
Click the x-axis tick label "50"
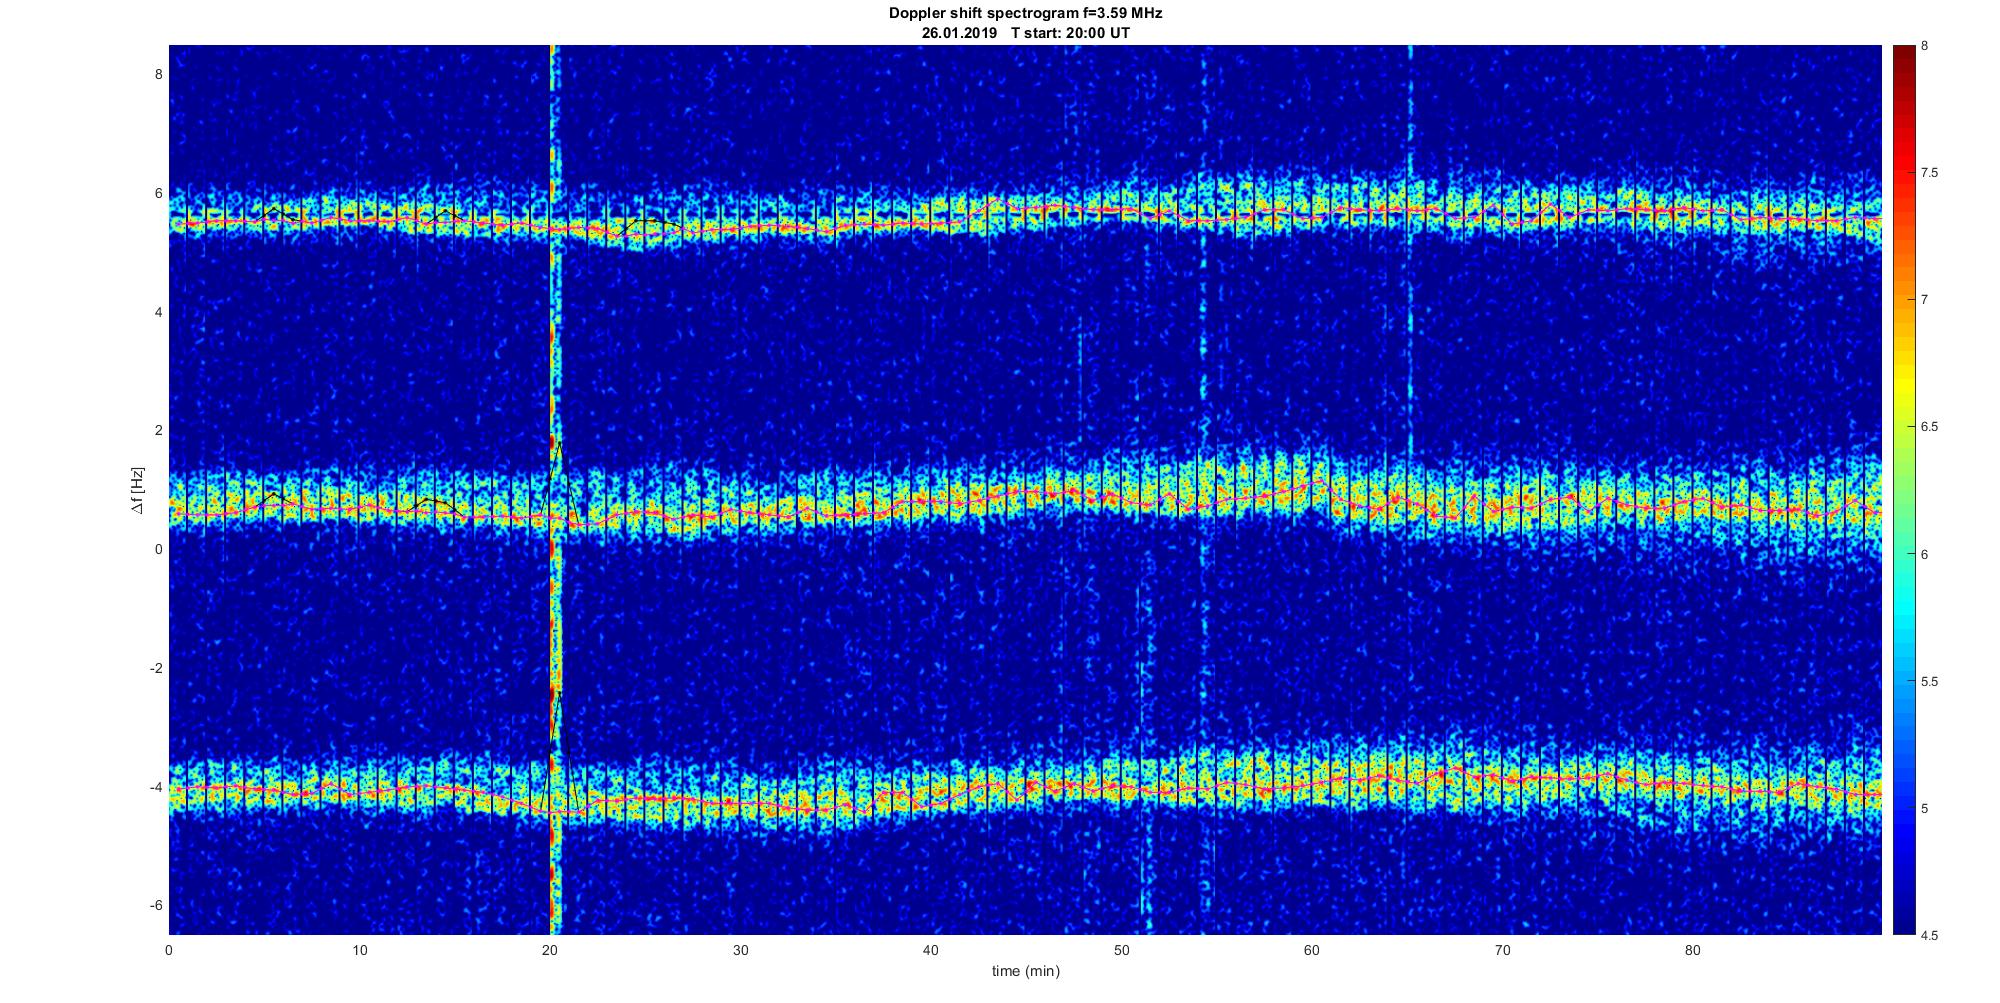[1121, 950]
